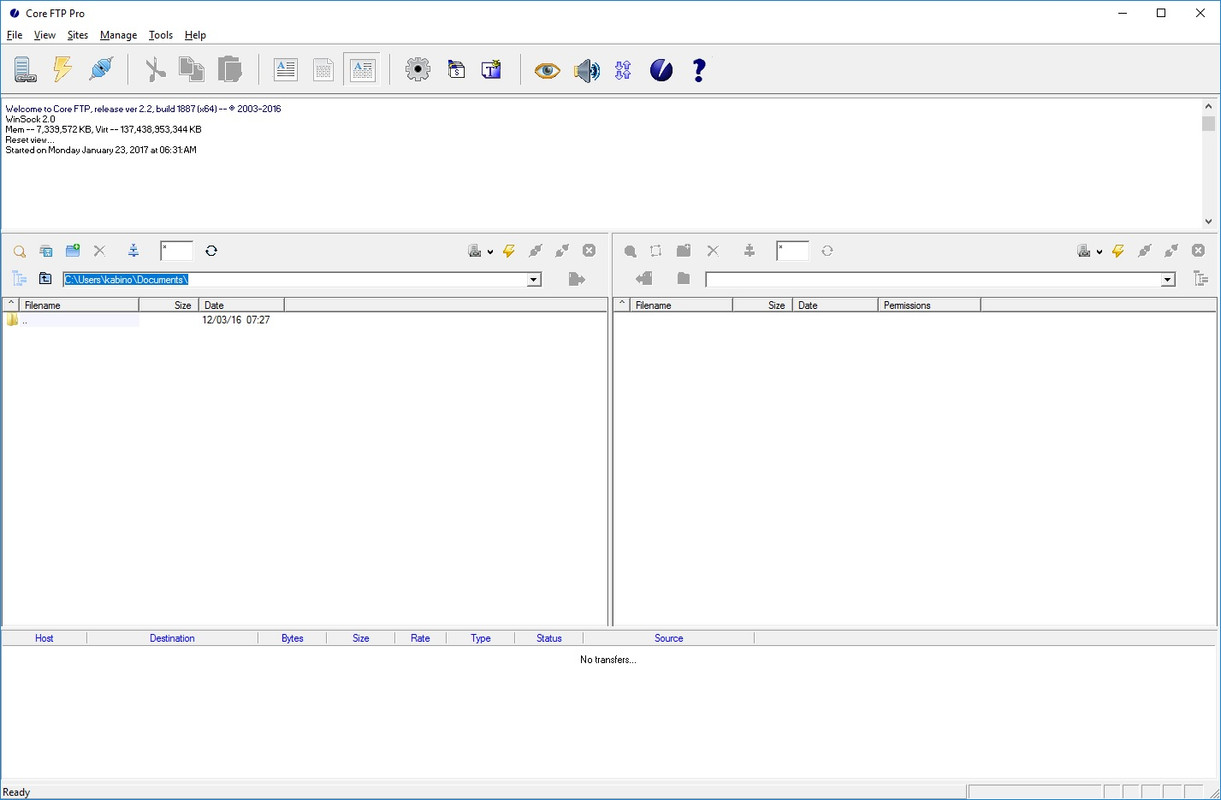Viewport: 1221px width, 800px height.
Task: Open the Manage menu
Action: (x=118, y=35)
